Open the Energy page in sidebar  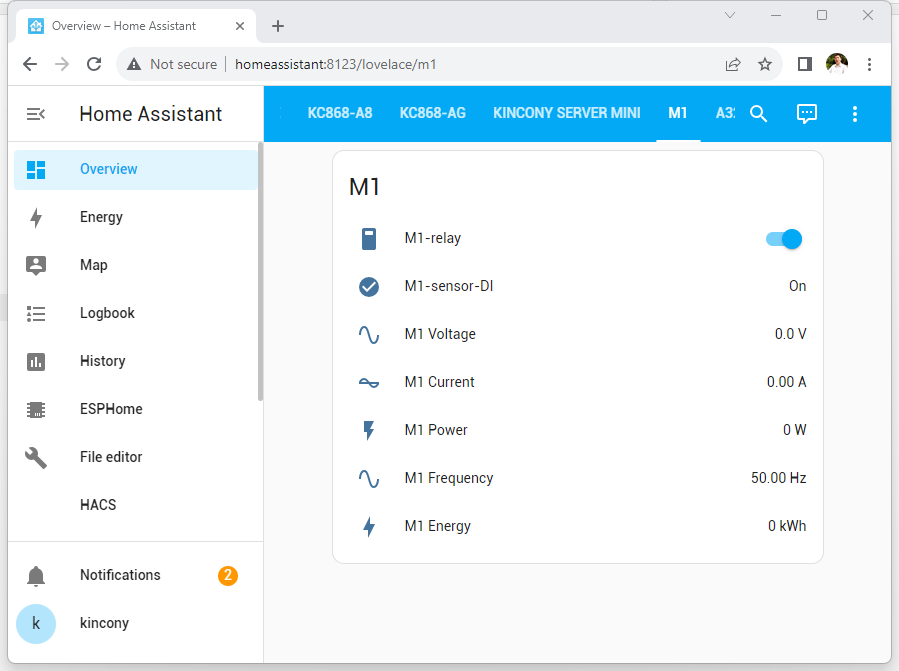[101, 217]
